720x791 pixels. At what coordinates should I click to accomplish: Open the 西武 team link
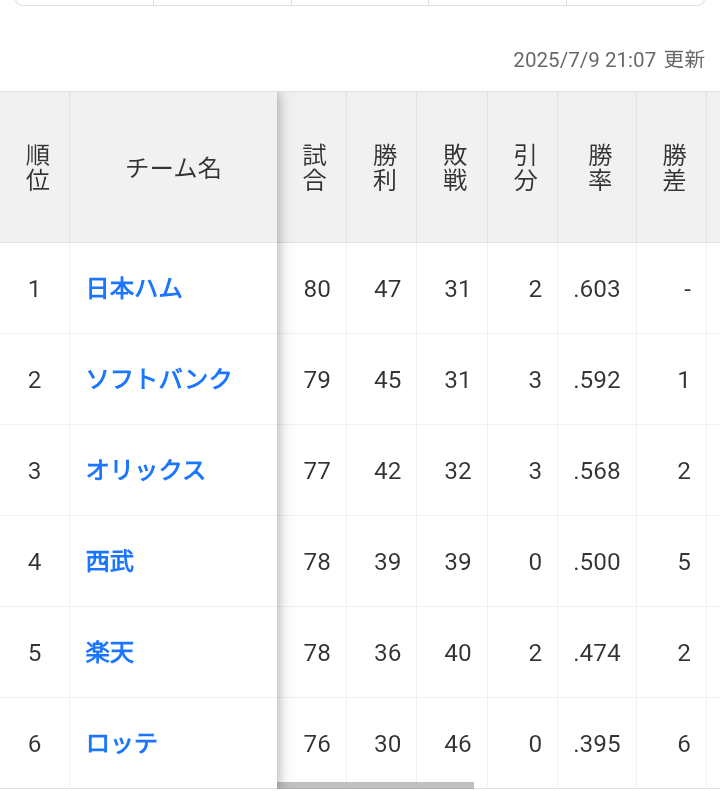(x=110, y=561)
